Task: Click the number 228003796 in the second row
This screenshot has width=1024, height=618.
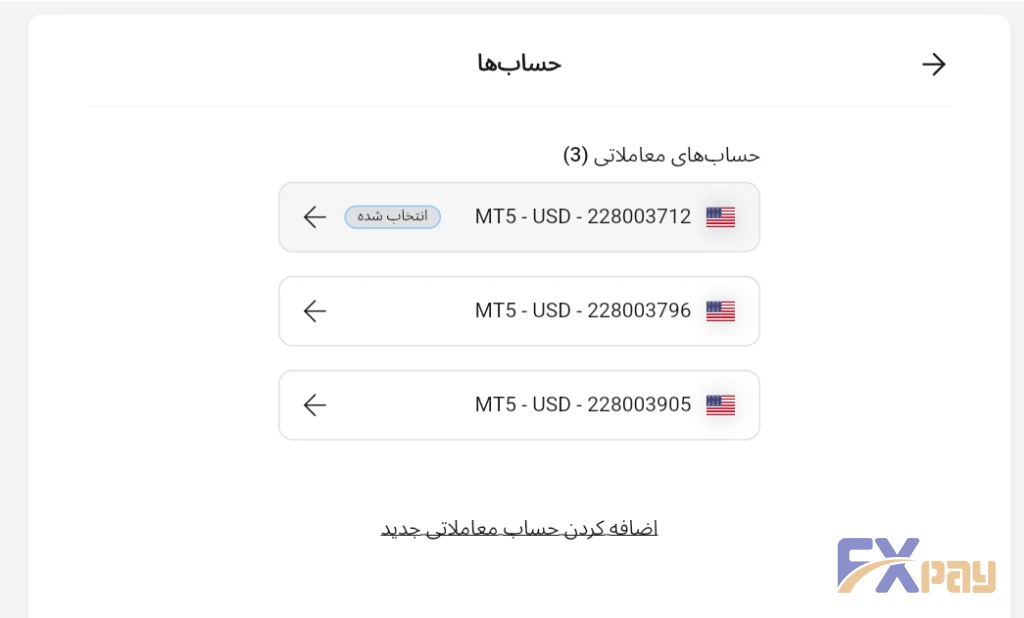Action: (639, 311)
